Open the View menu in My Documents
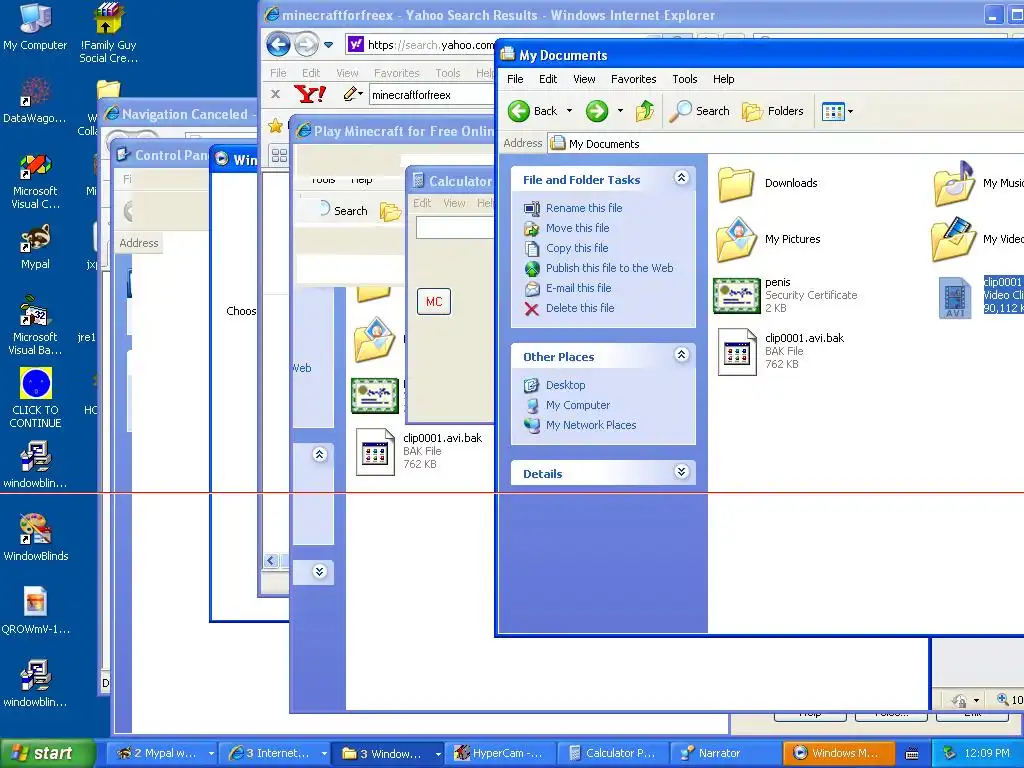The image size is (1024, 768). tap(584, 79)
